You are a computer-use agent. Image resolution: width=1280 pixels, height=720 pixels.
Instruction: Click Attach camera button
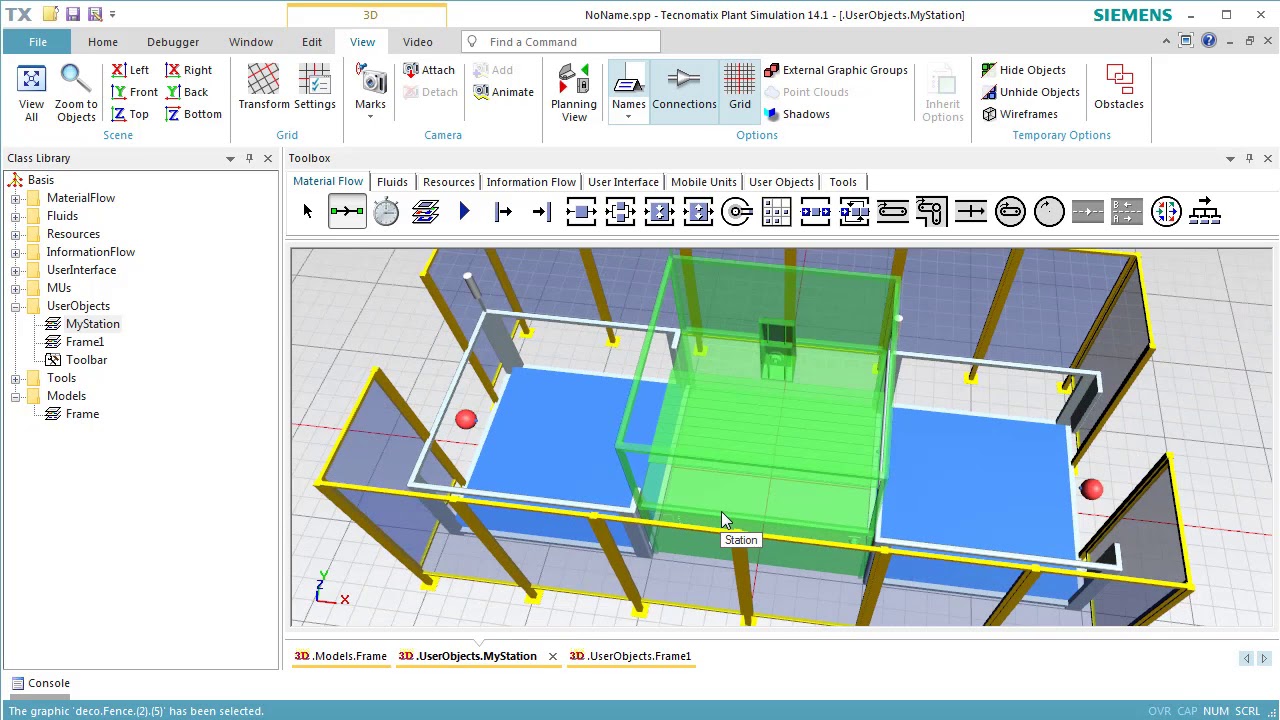pos(429,70)
